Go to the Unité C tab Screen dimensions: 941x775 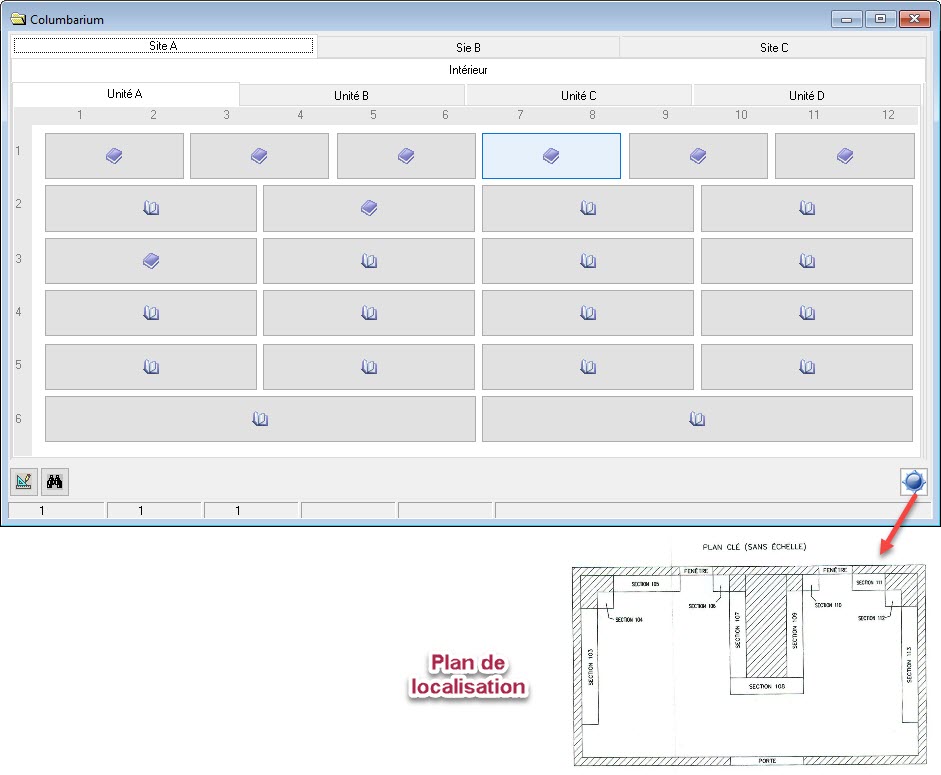click(578, 96)
